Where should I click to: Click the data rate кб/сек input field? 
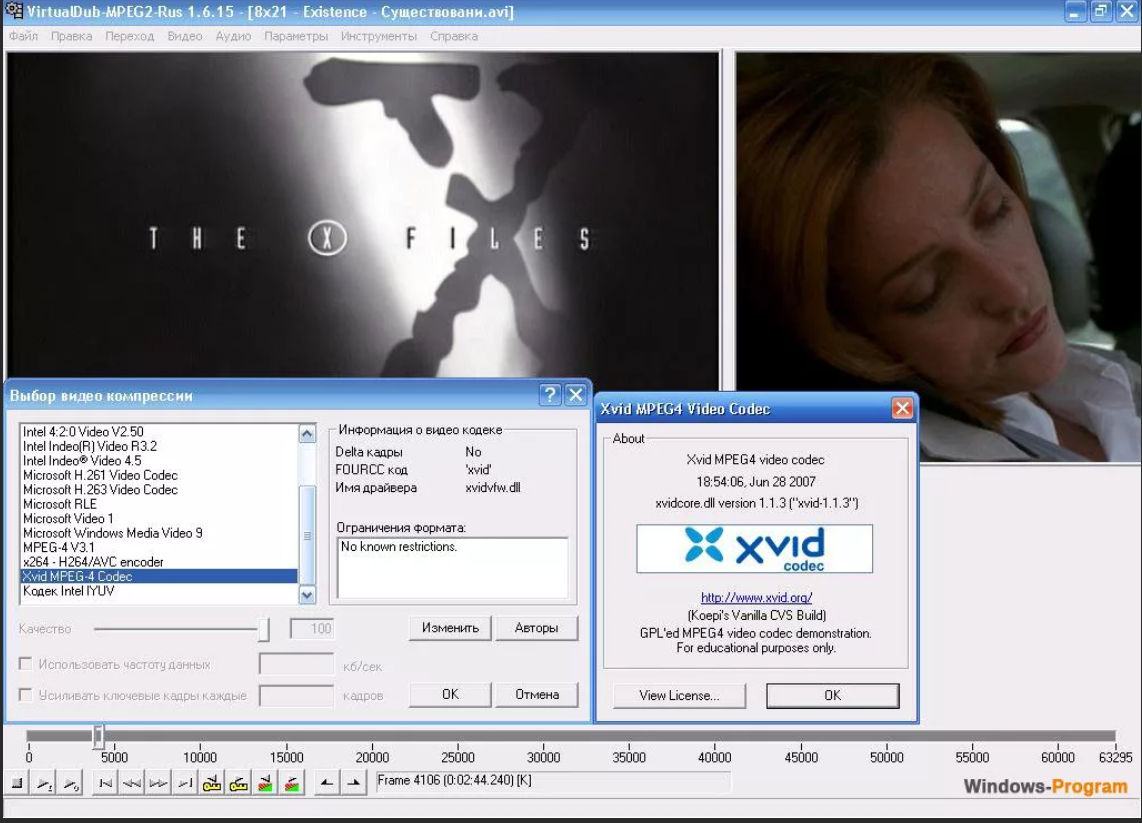pos(297,664)
